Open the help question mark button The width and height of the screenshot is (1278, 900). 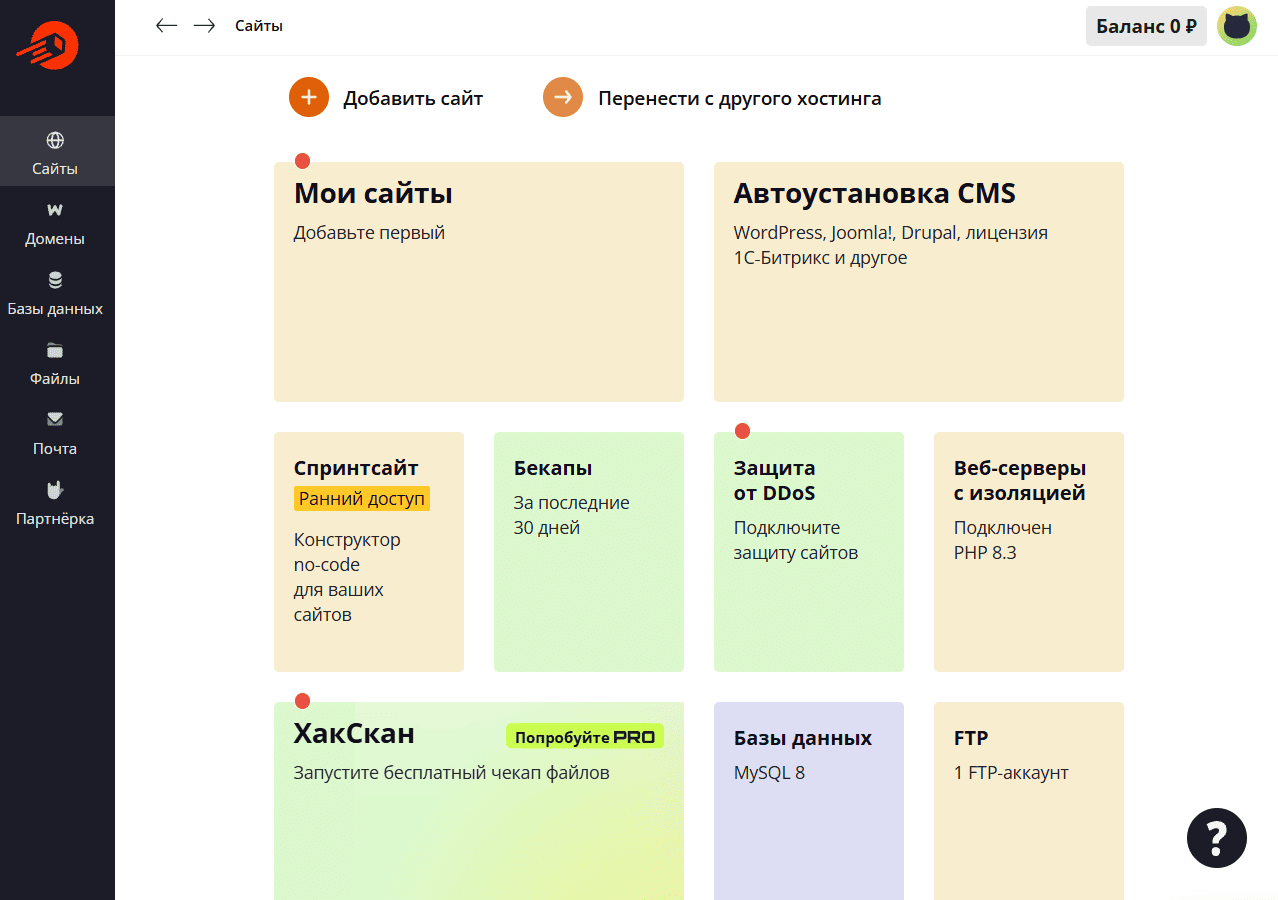1216,837
